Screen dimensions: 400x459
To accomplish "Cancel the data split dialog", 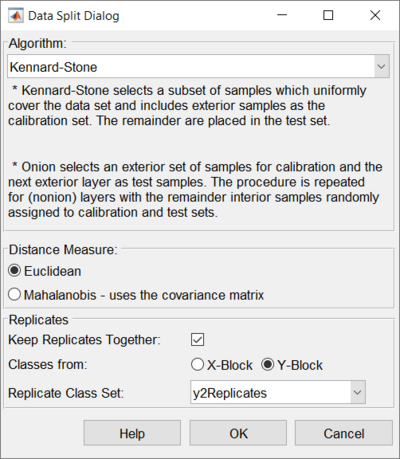I will [344, 433].
